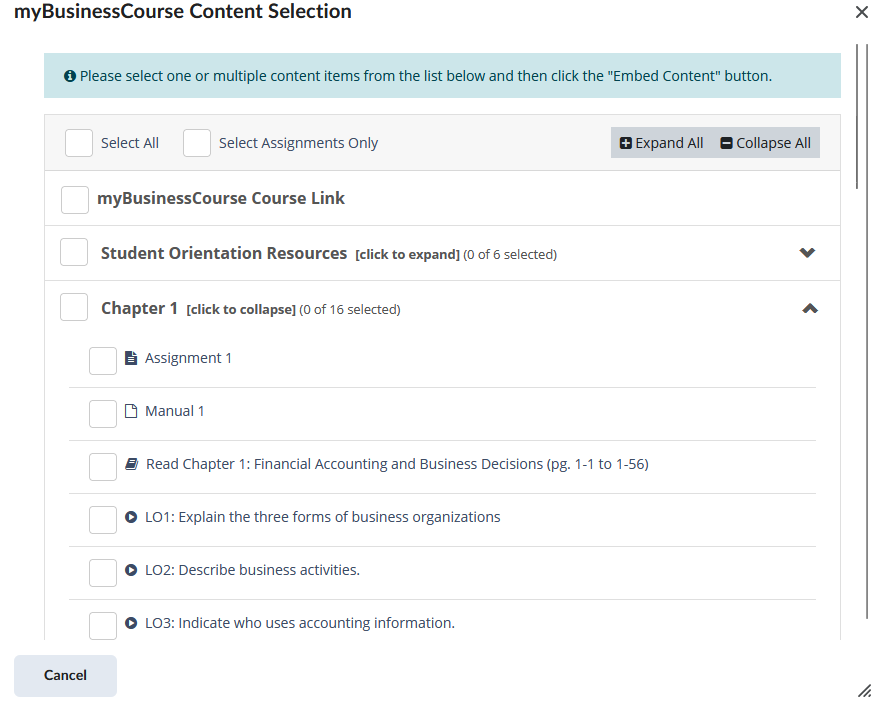Click Expand All button

coord(661,143)
